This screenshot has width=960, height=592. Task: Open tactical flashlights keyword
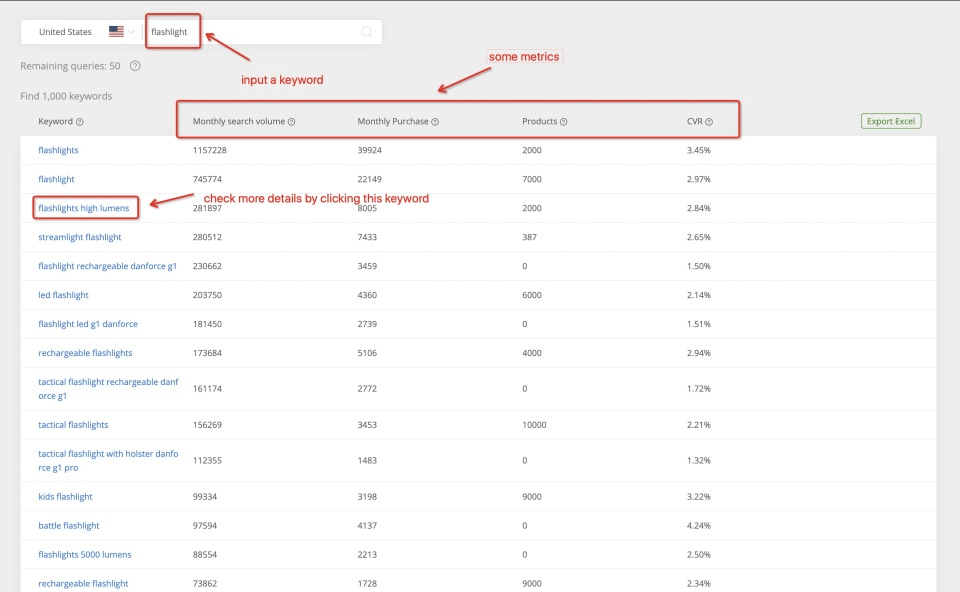coord(73,424)
